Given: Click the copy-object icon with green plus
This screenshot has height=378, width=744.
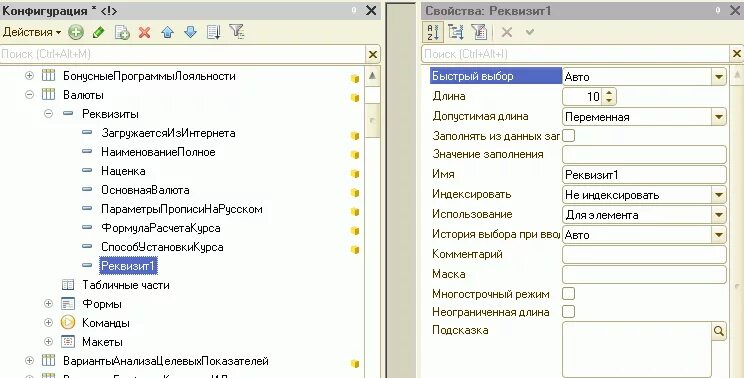Looking at the screenshot, I should (122, 32).
